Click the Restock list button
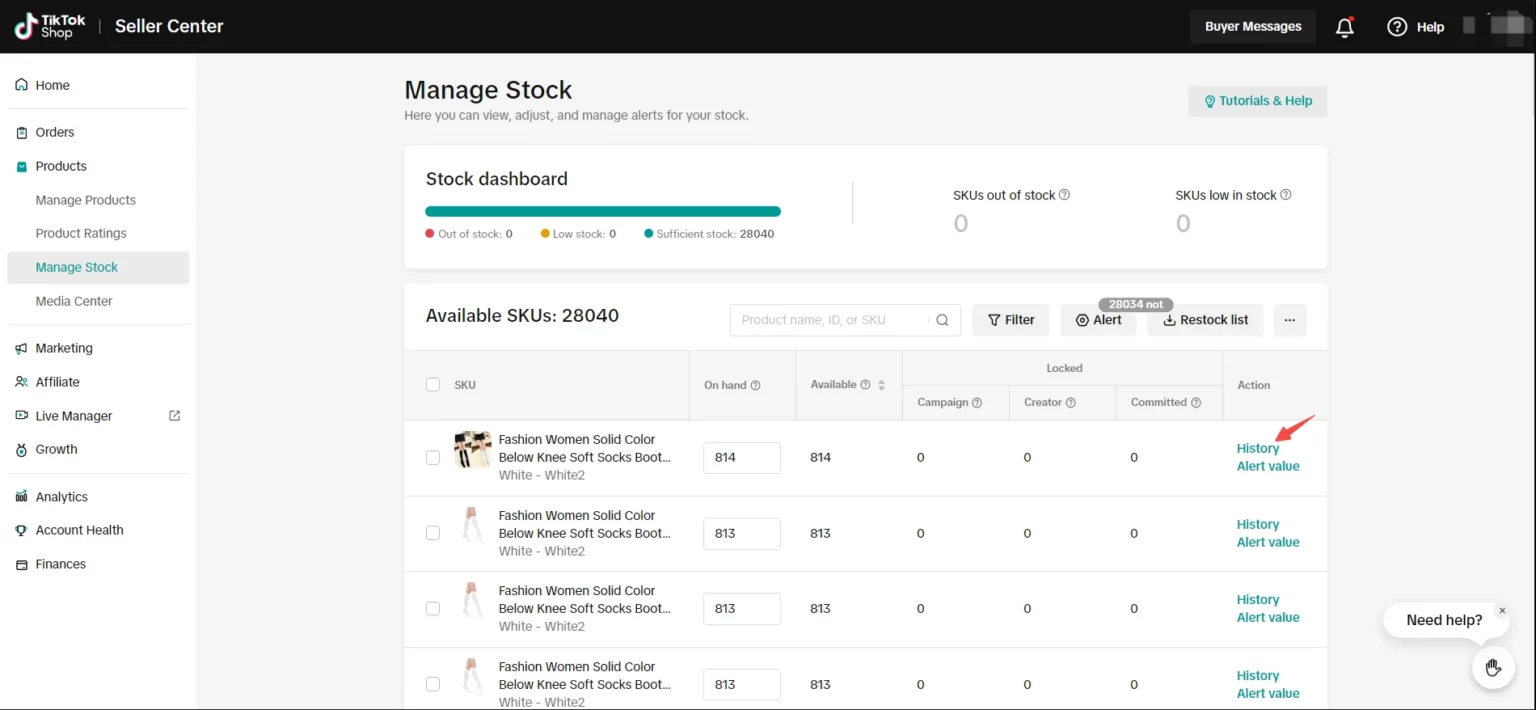1536x710 pixels. click(x=1205, y=320)
